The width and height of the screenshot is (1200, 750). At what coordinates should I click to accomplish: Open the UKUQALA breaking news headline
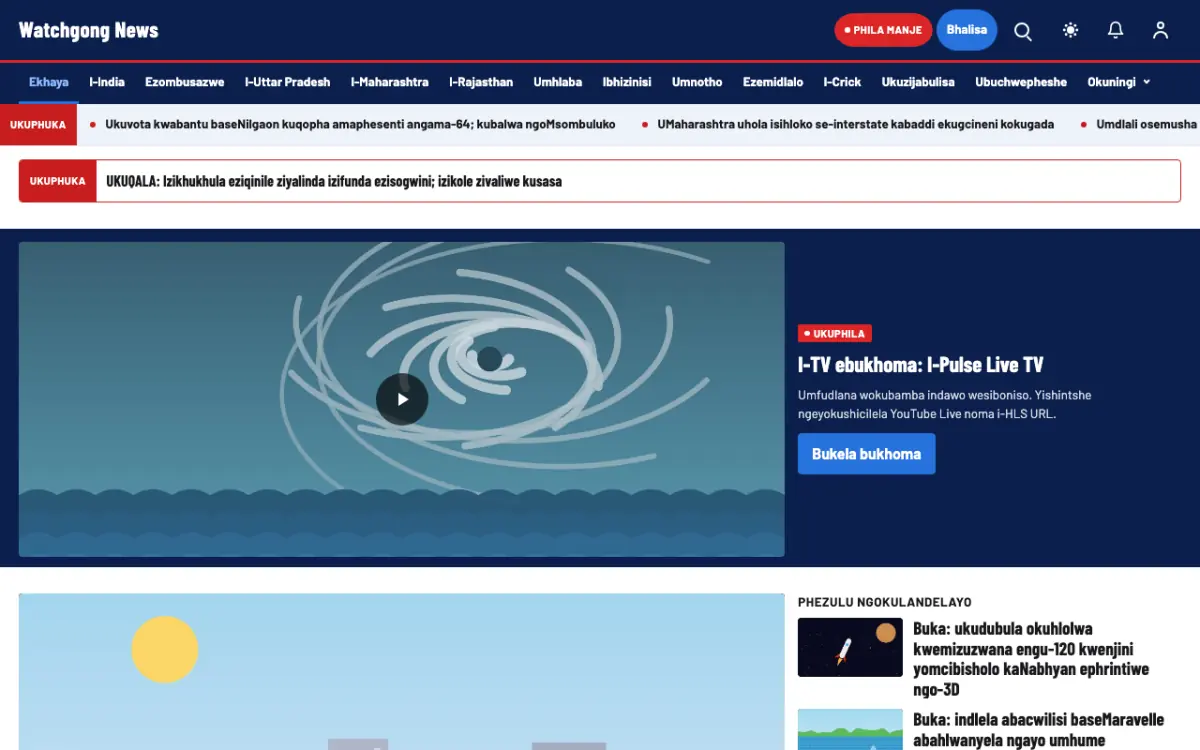click(334, 182)
